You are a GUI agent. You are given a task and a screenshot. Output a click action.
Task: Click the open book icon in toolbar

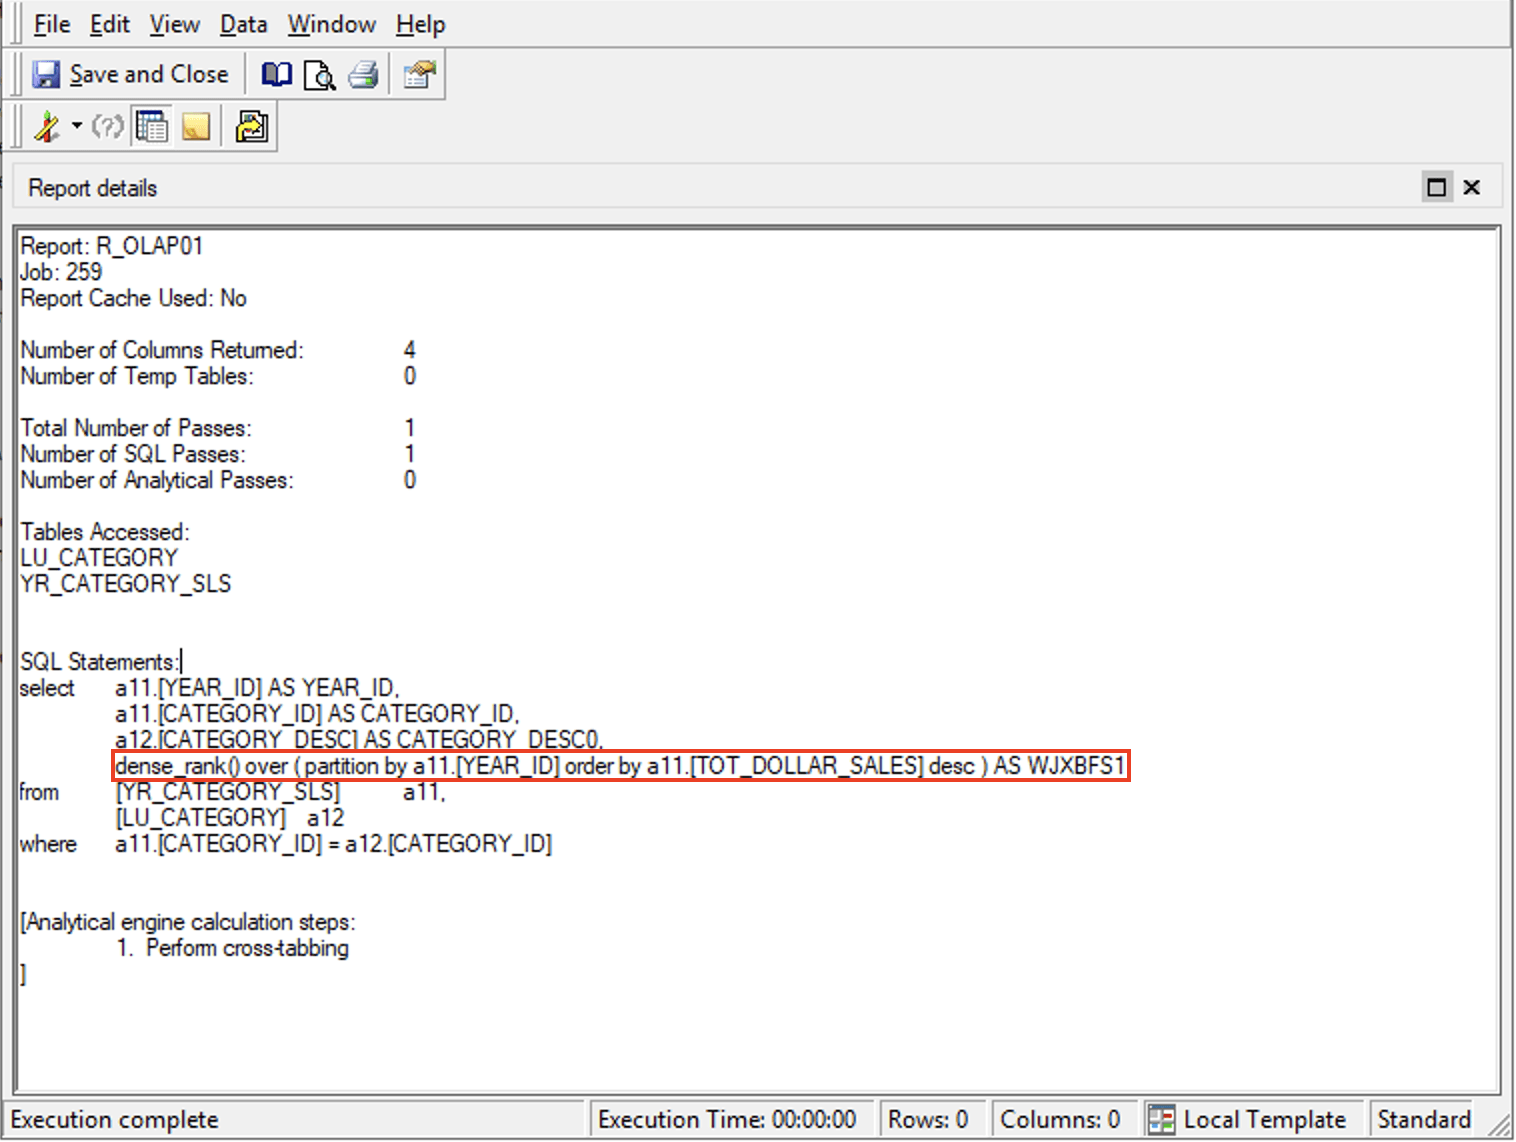click(276, 75)
